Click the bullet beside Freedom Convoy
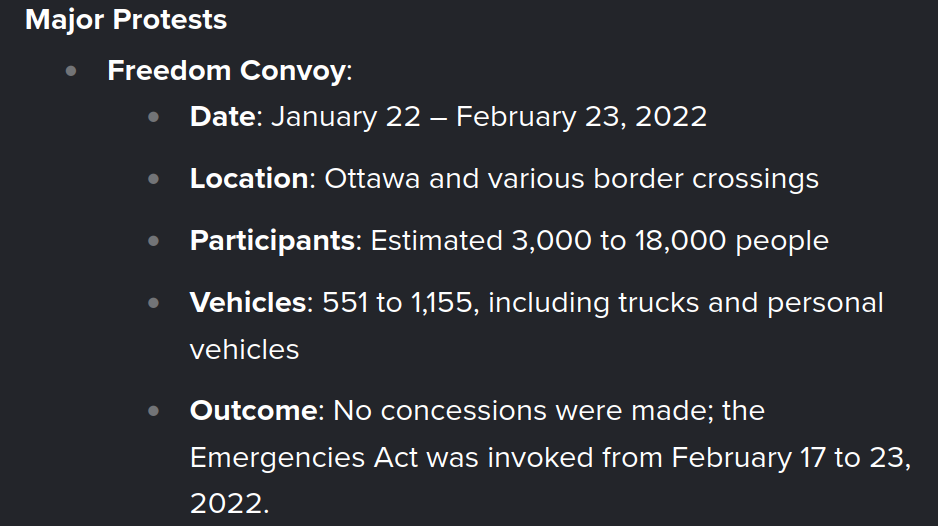Viewport: 938px width, 526px height. coord(71,72)
